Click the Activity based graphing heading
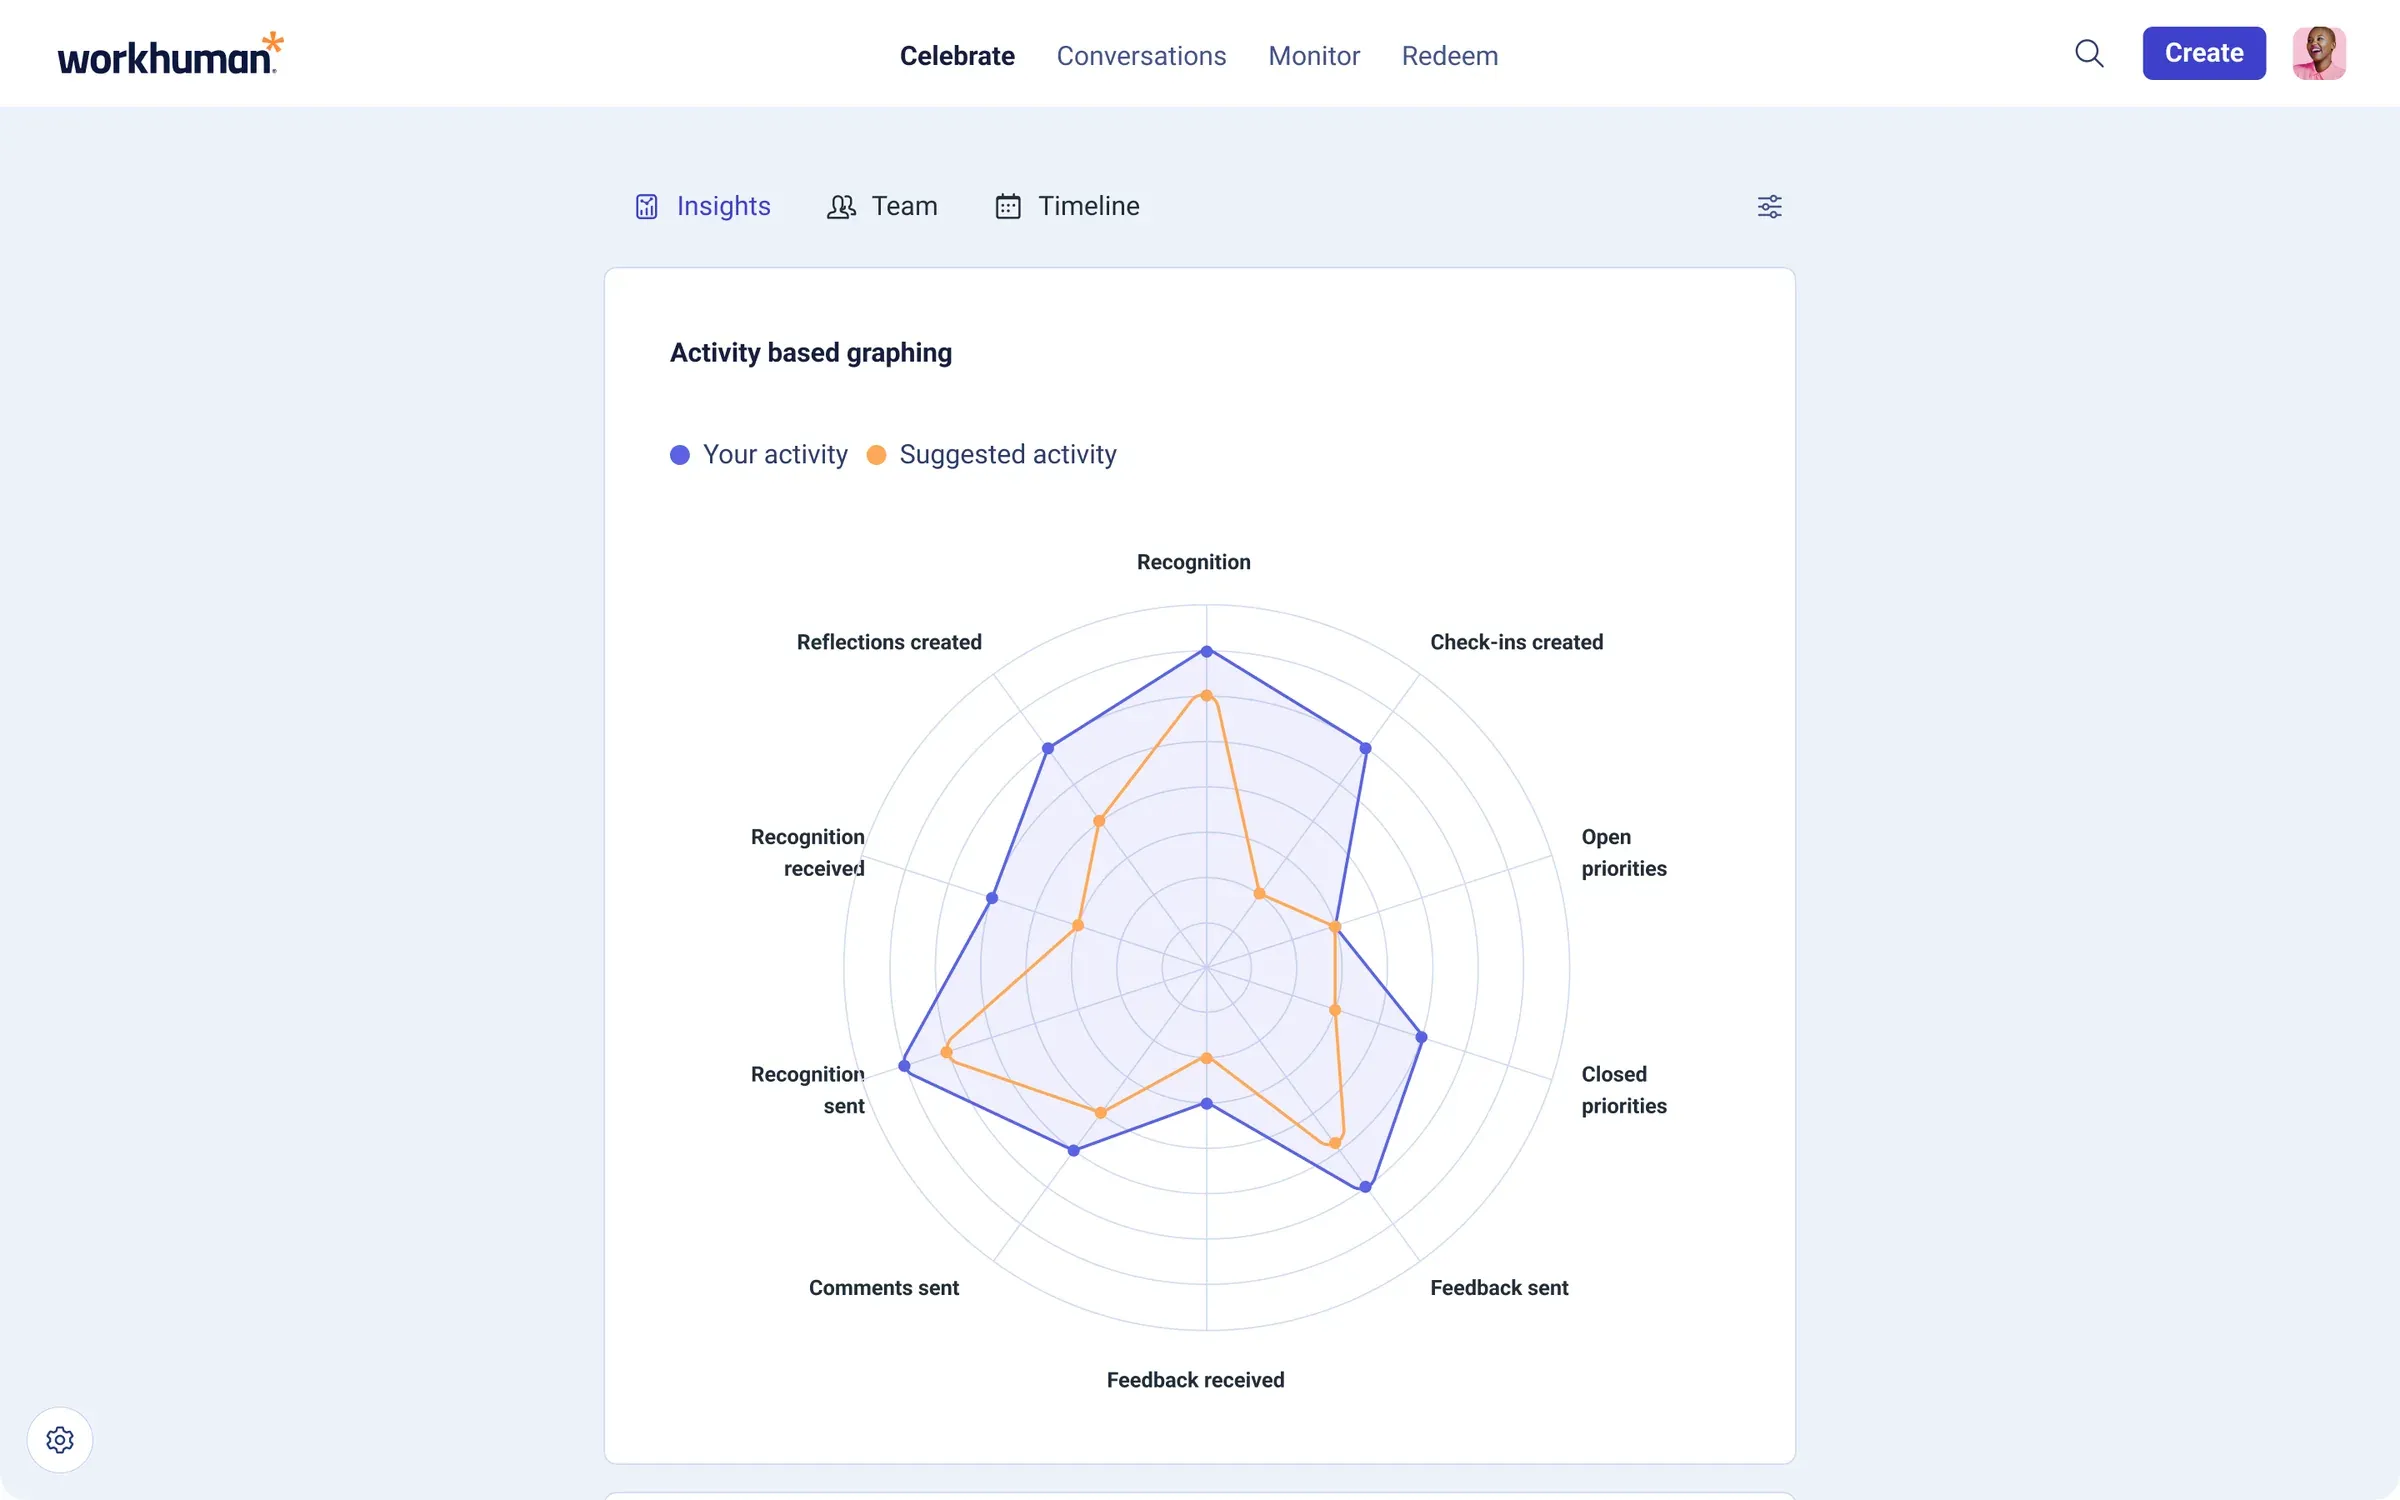The height and width of the screenshot is (1500, 2400). (x=810, y=353)
